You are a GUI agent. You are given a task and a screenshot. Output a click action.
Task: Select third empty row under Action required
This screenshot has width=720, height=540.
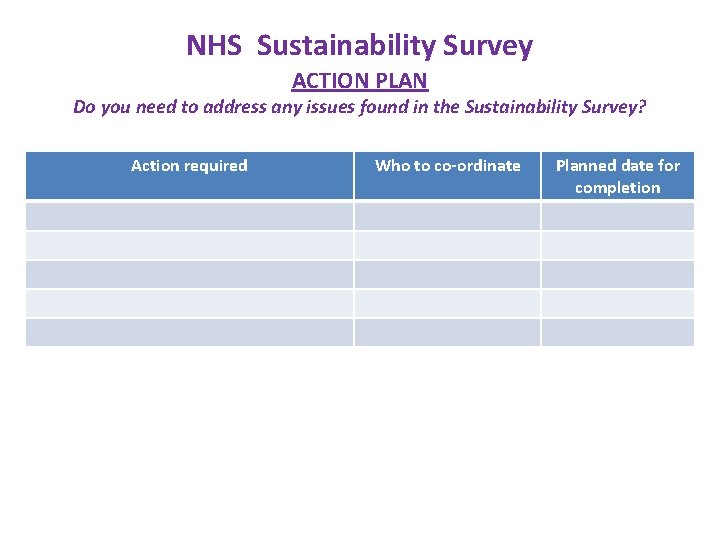189,275
